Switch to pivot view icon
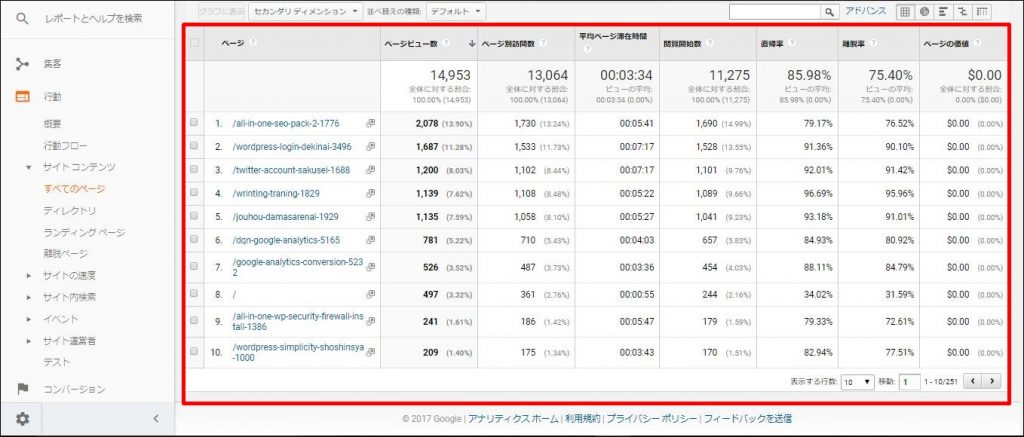The width and height of the screenshot is (1024, 437). pyautogui.click(x=982, y=12)
